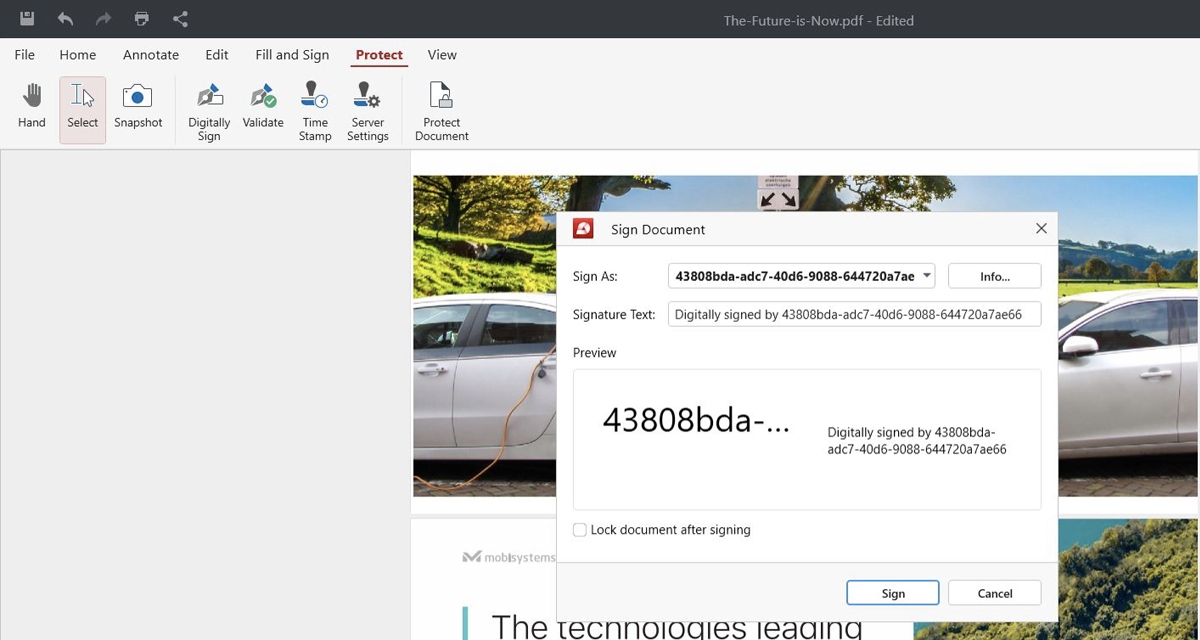Click the signature preview box
1200x640 pixels.
tap(807, 439)
